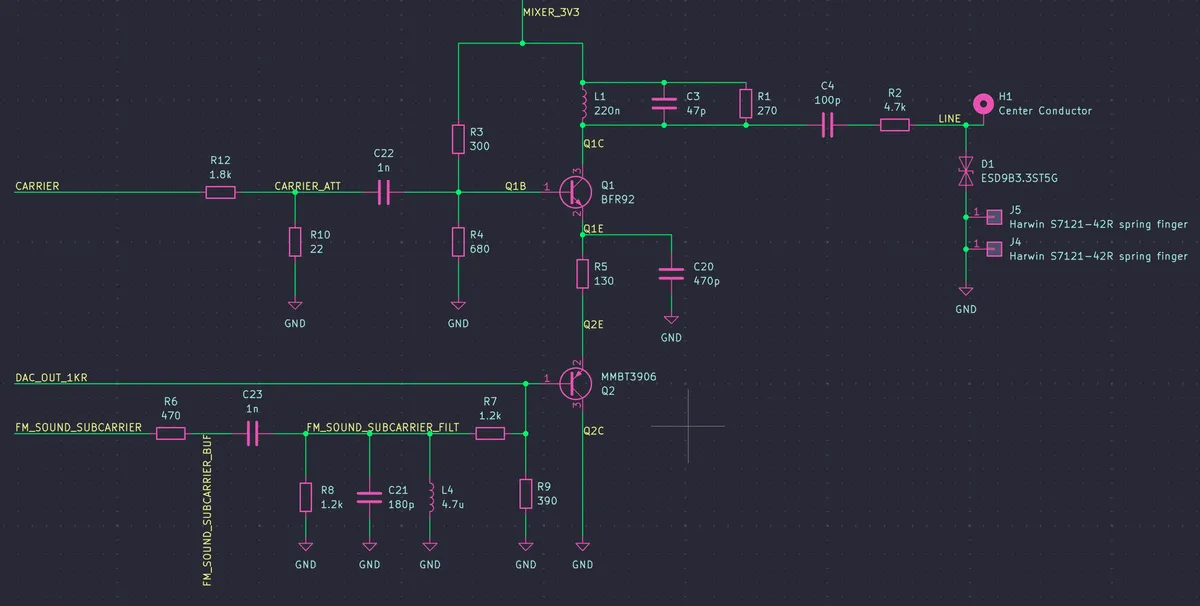Click the vertical FM_SOUND_SUBCARRIER_BUF label

[208, 509]
